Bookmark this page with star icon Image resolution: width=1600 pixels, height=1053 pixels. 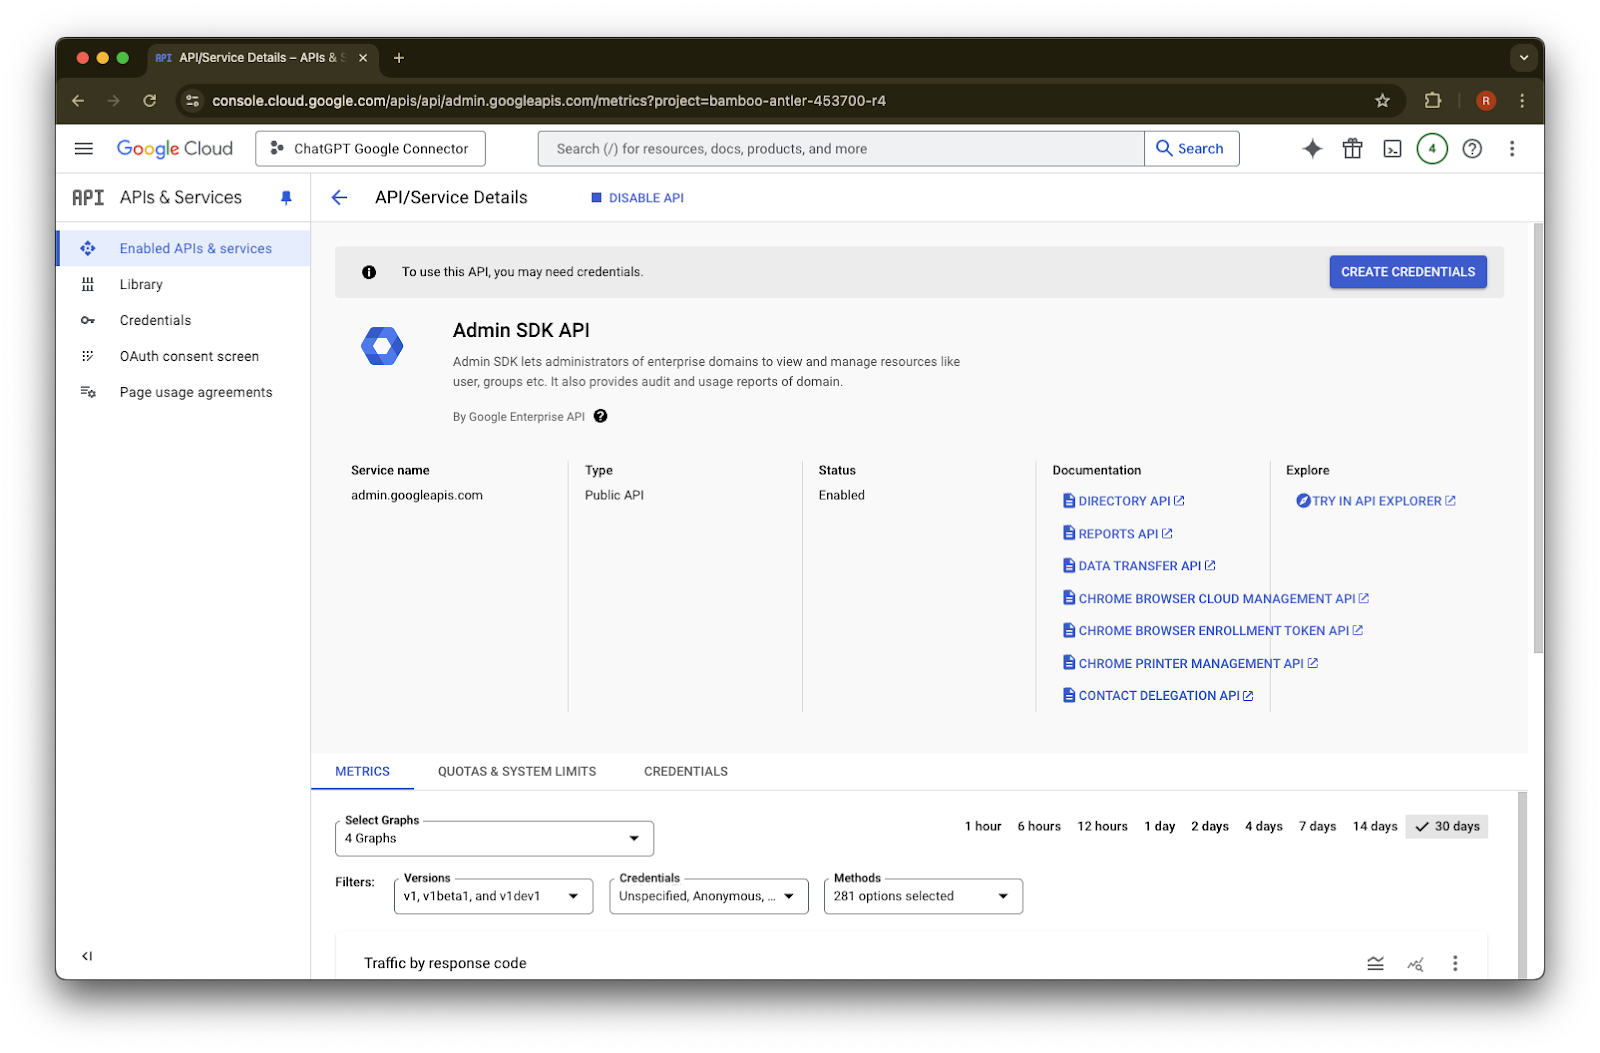pos(1383,100)
